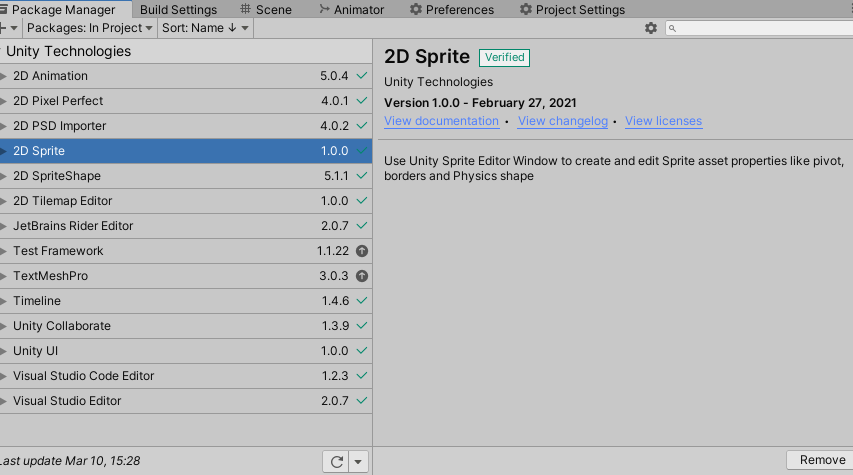Click the refresh package list icon

[337, 461]
